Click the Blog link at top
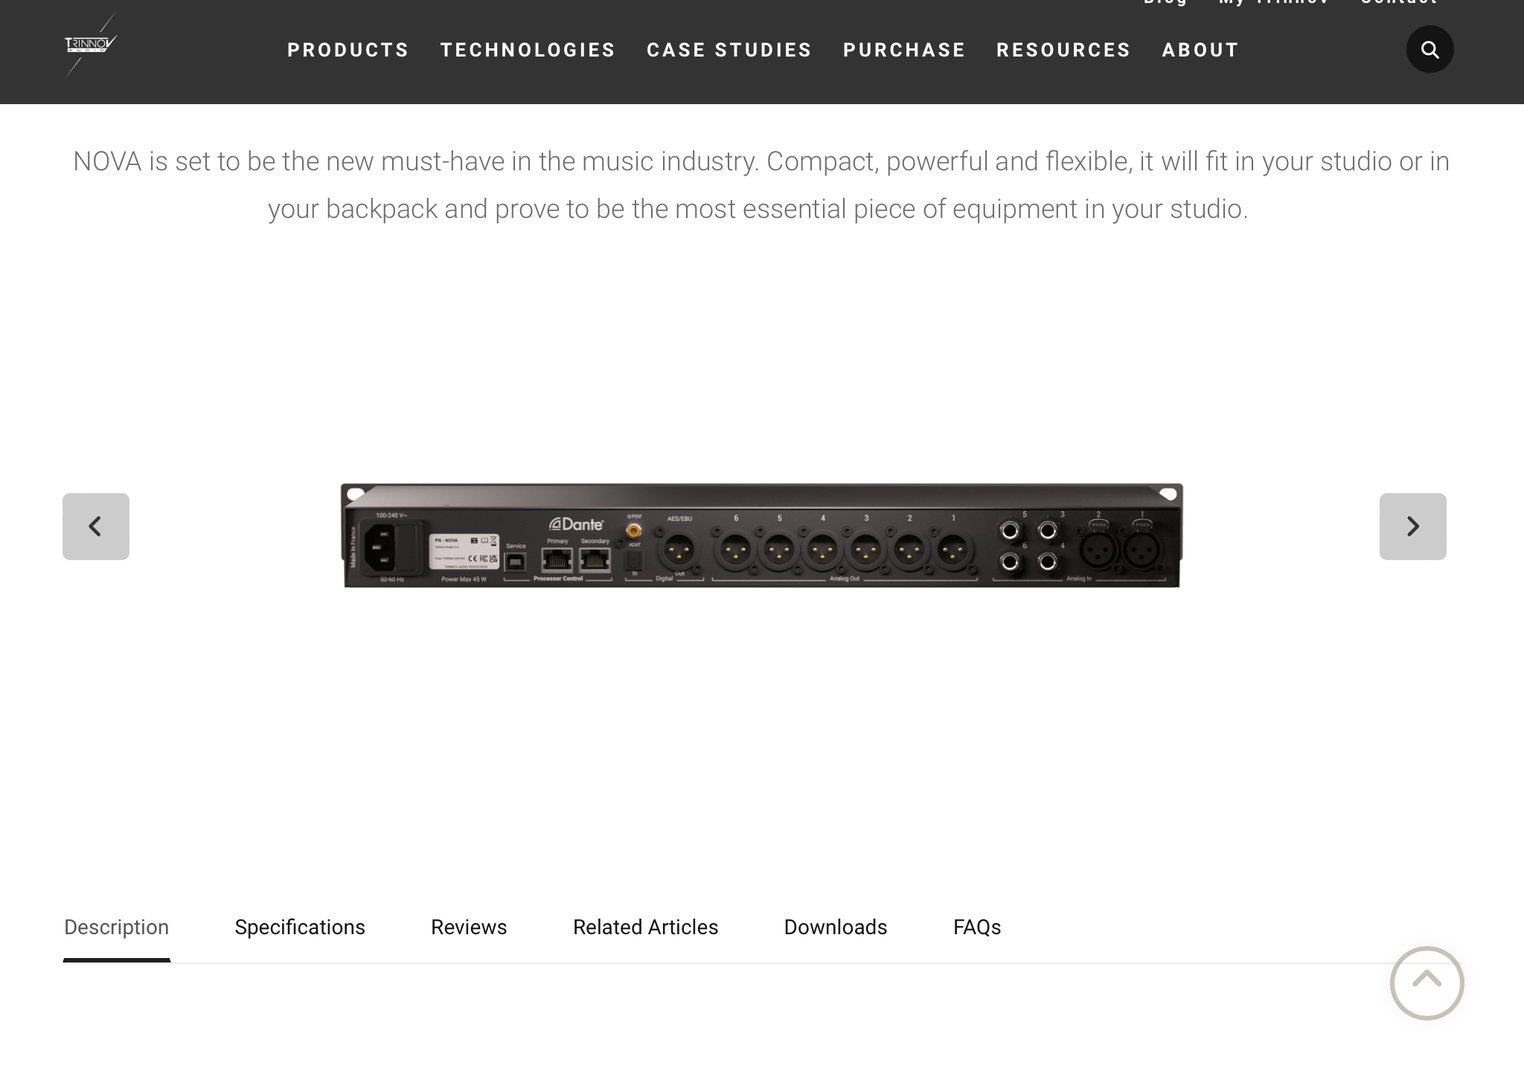The image size is (1524, 1080). point(1165,3)
